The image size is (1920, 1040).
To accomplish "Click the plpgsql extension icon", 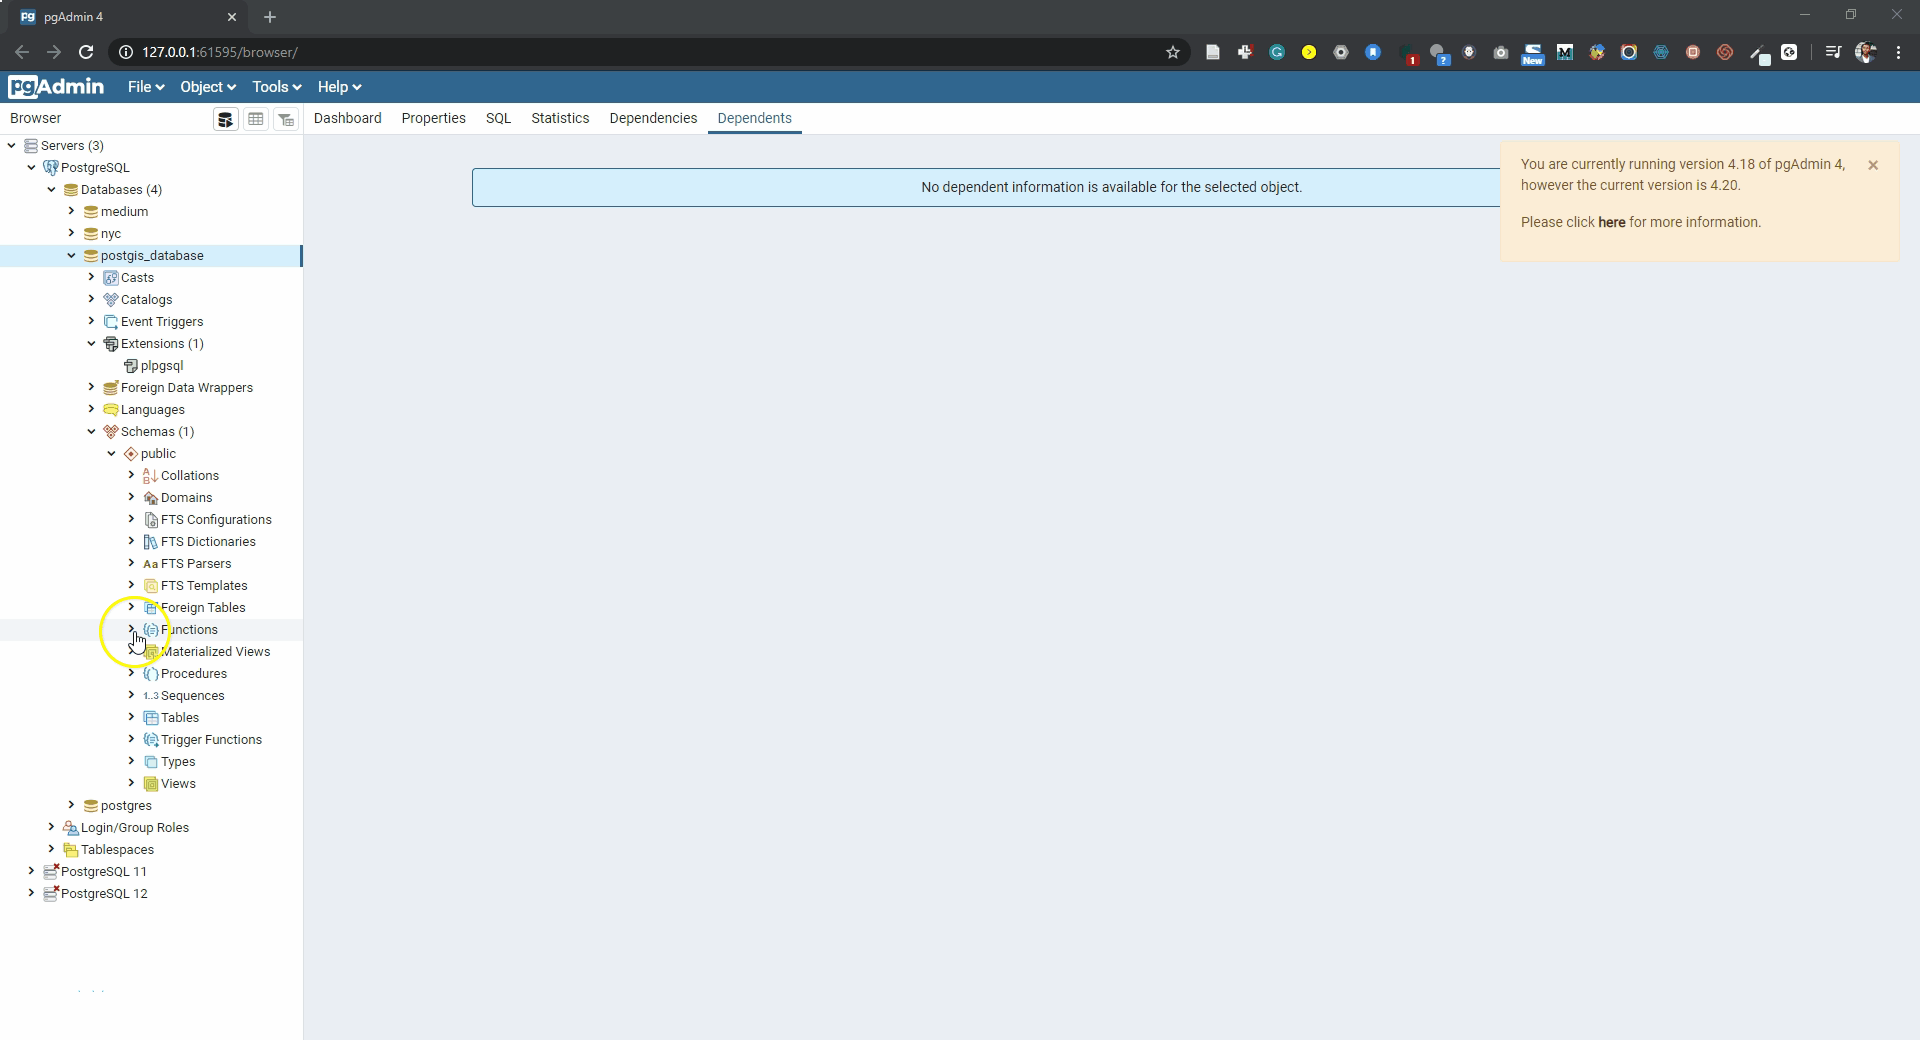I will (131, 366).
